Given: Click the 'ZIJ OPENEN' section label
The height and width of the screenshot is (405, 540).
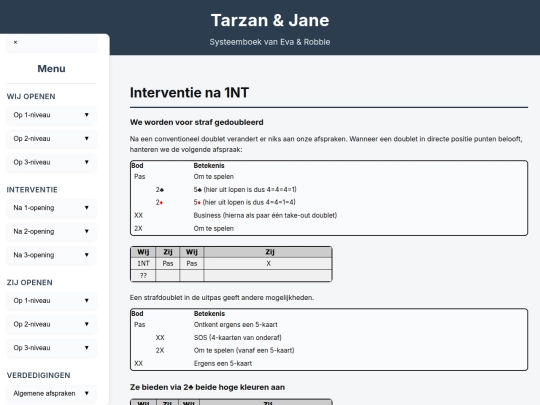Looking at the screenshot, I should 30,283.
